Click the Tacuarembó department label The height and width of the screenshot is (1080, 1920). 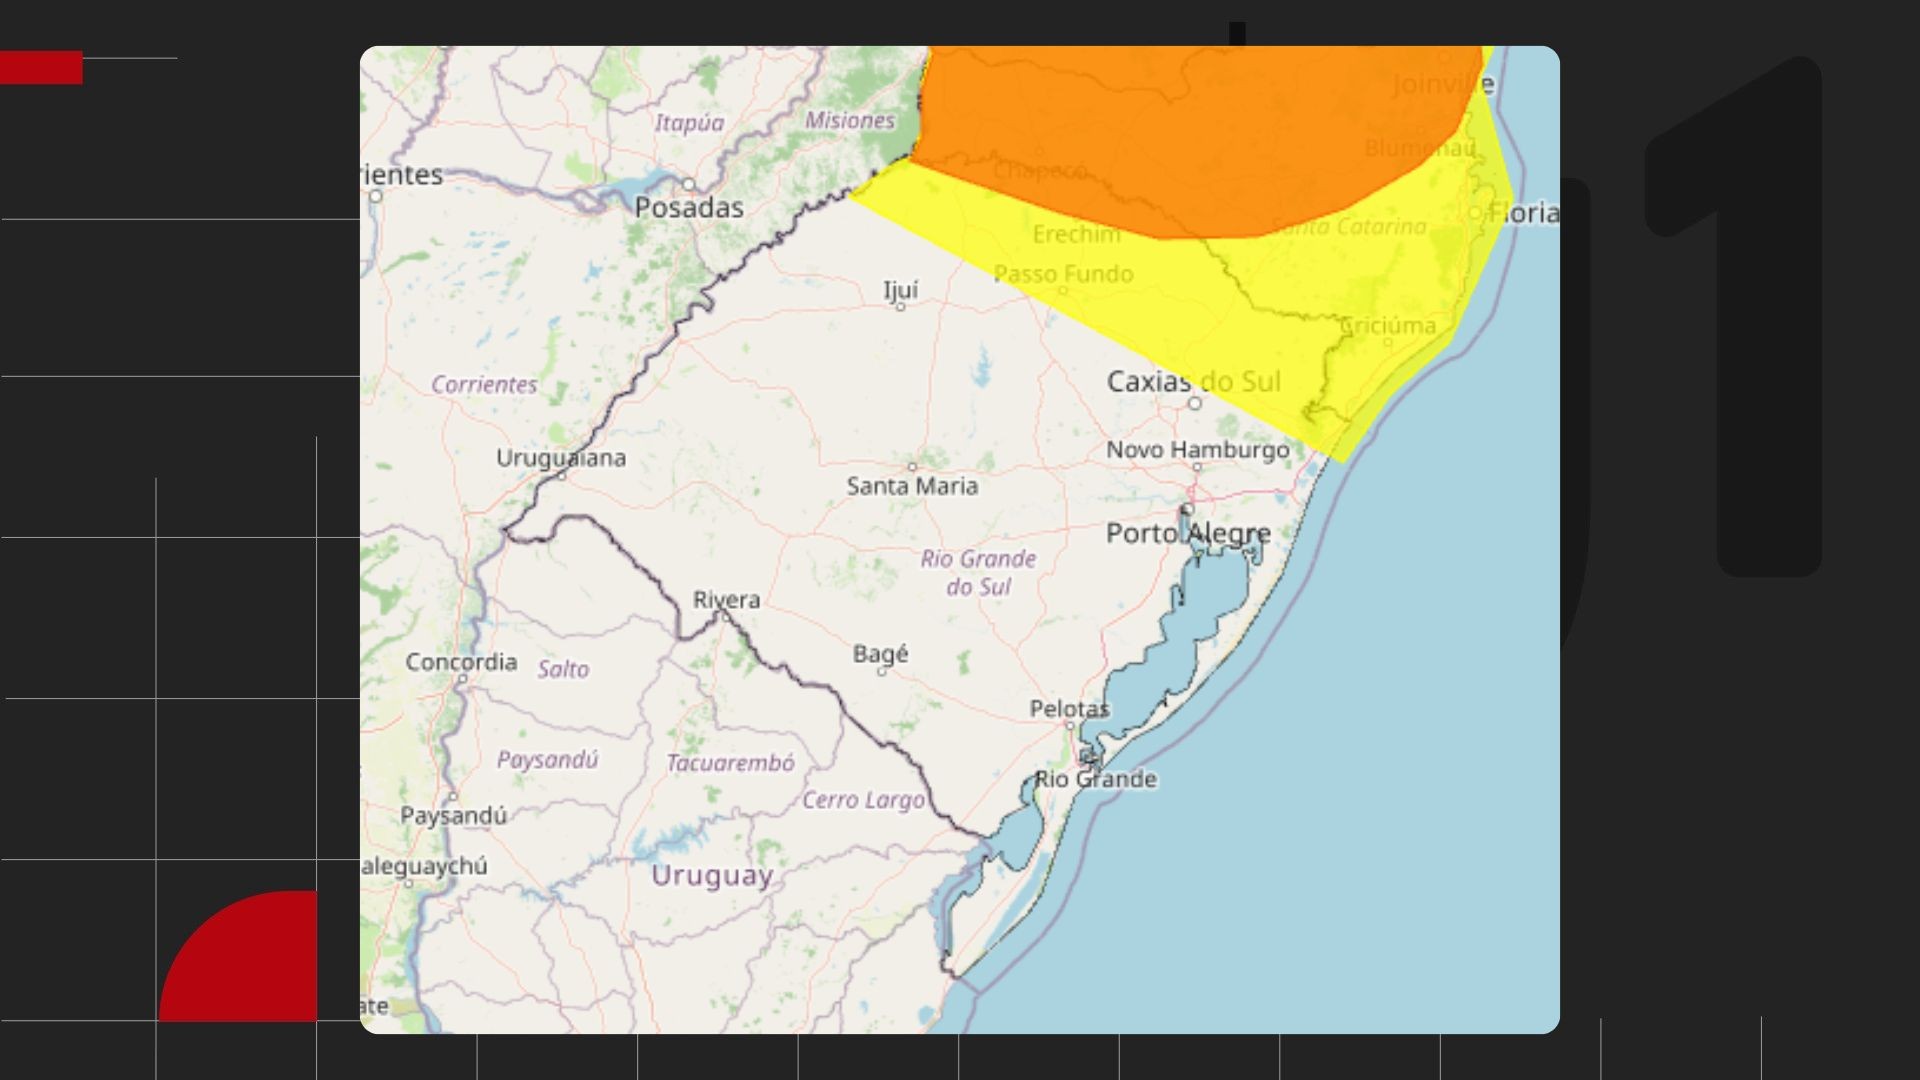click(730, 763)
